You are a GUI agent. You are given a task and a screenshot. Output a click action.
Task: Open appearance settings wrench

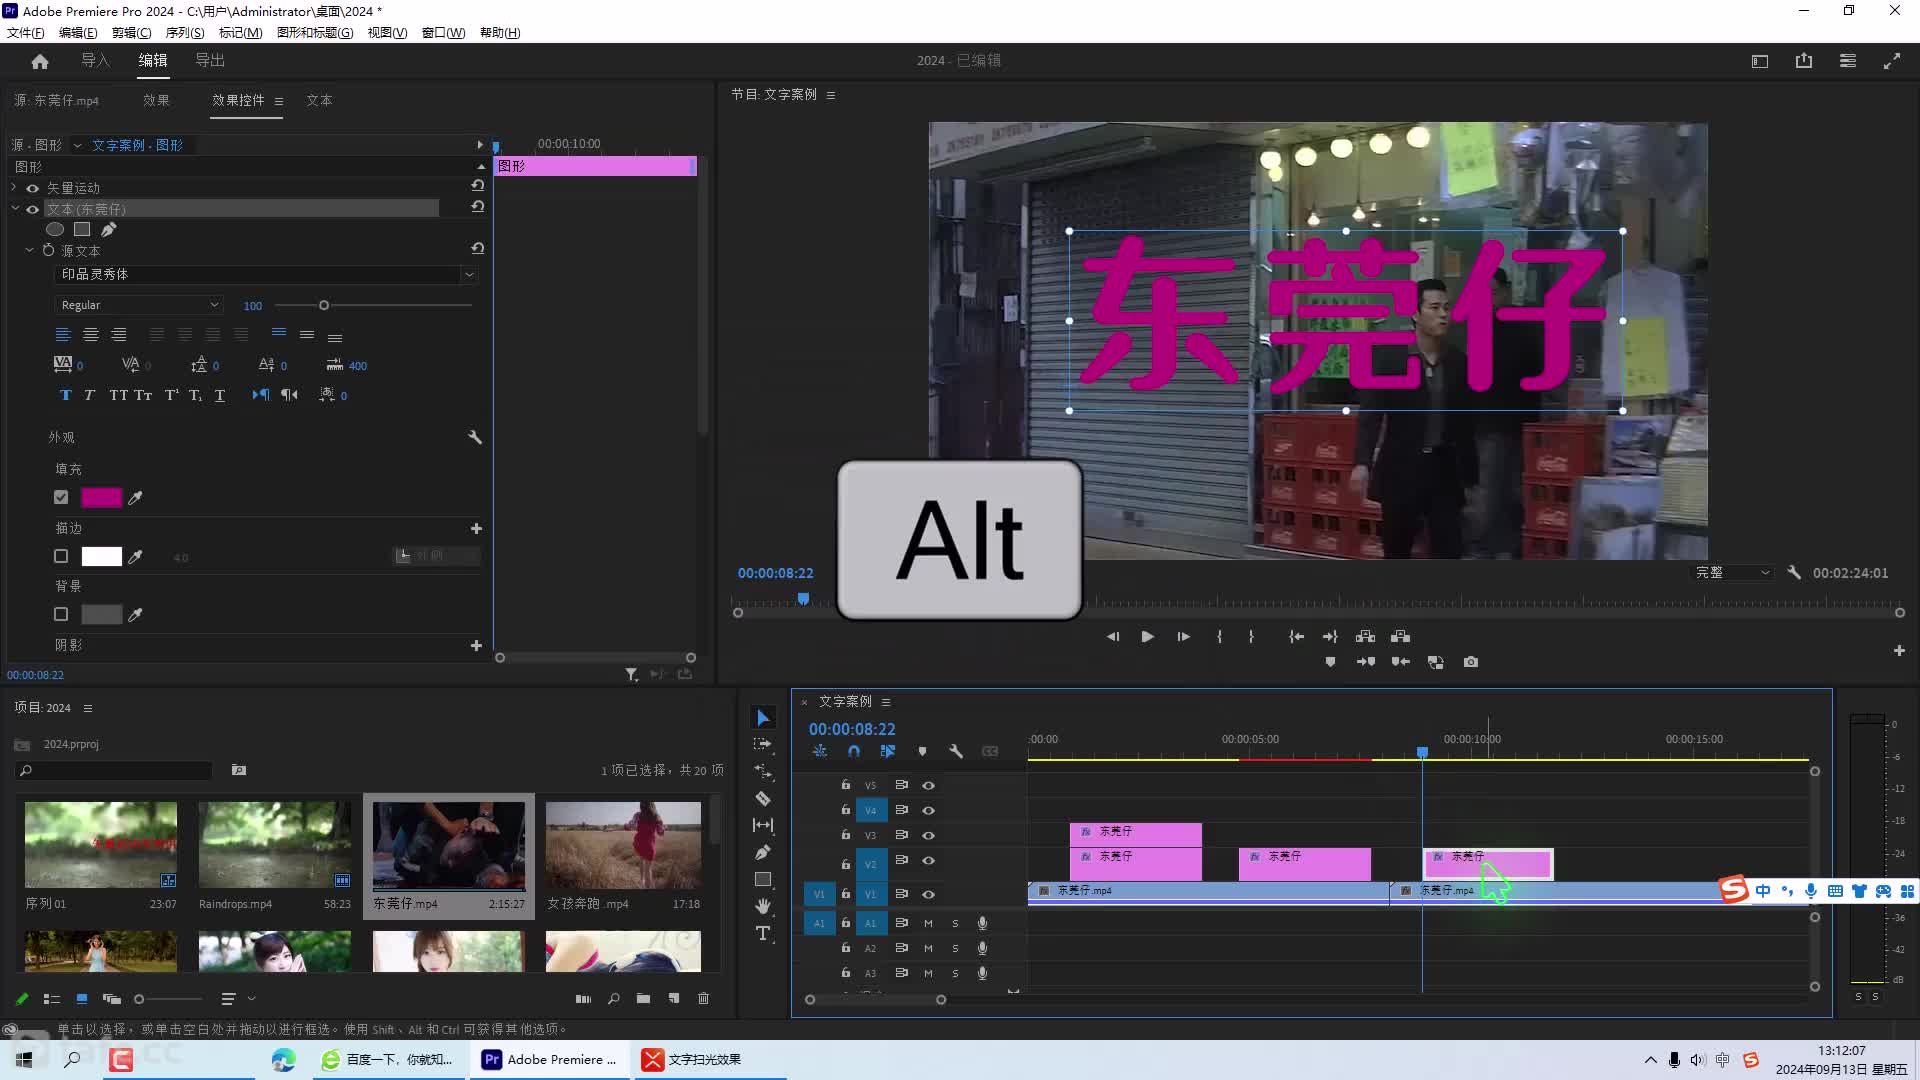click(475, 437)
